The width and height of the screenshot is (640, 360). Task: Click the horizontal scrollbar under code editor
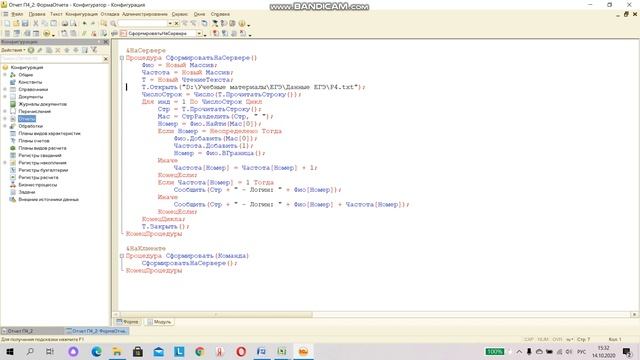(x=216, y=315)
